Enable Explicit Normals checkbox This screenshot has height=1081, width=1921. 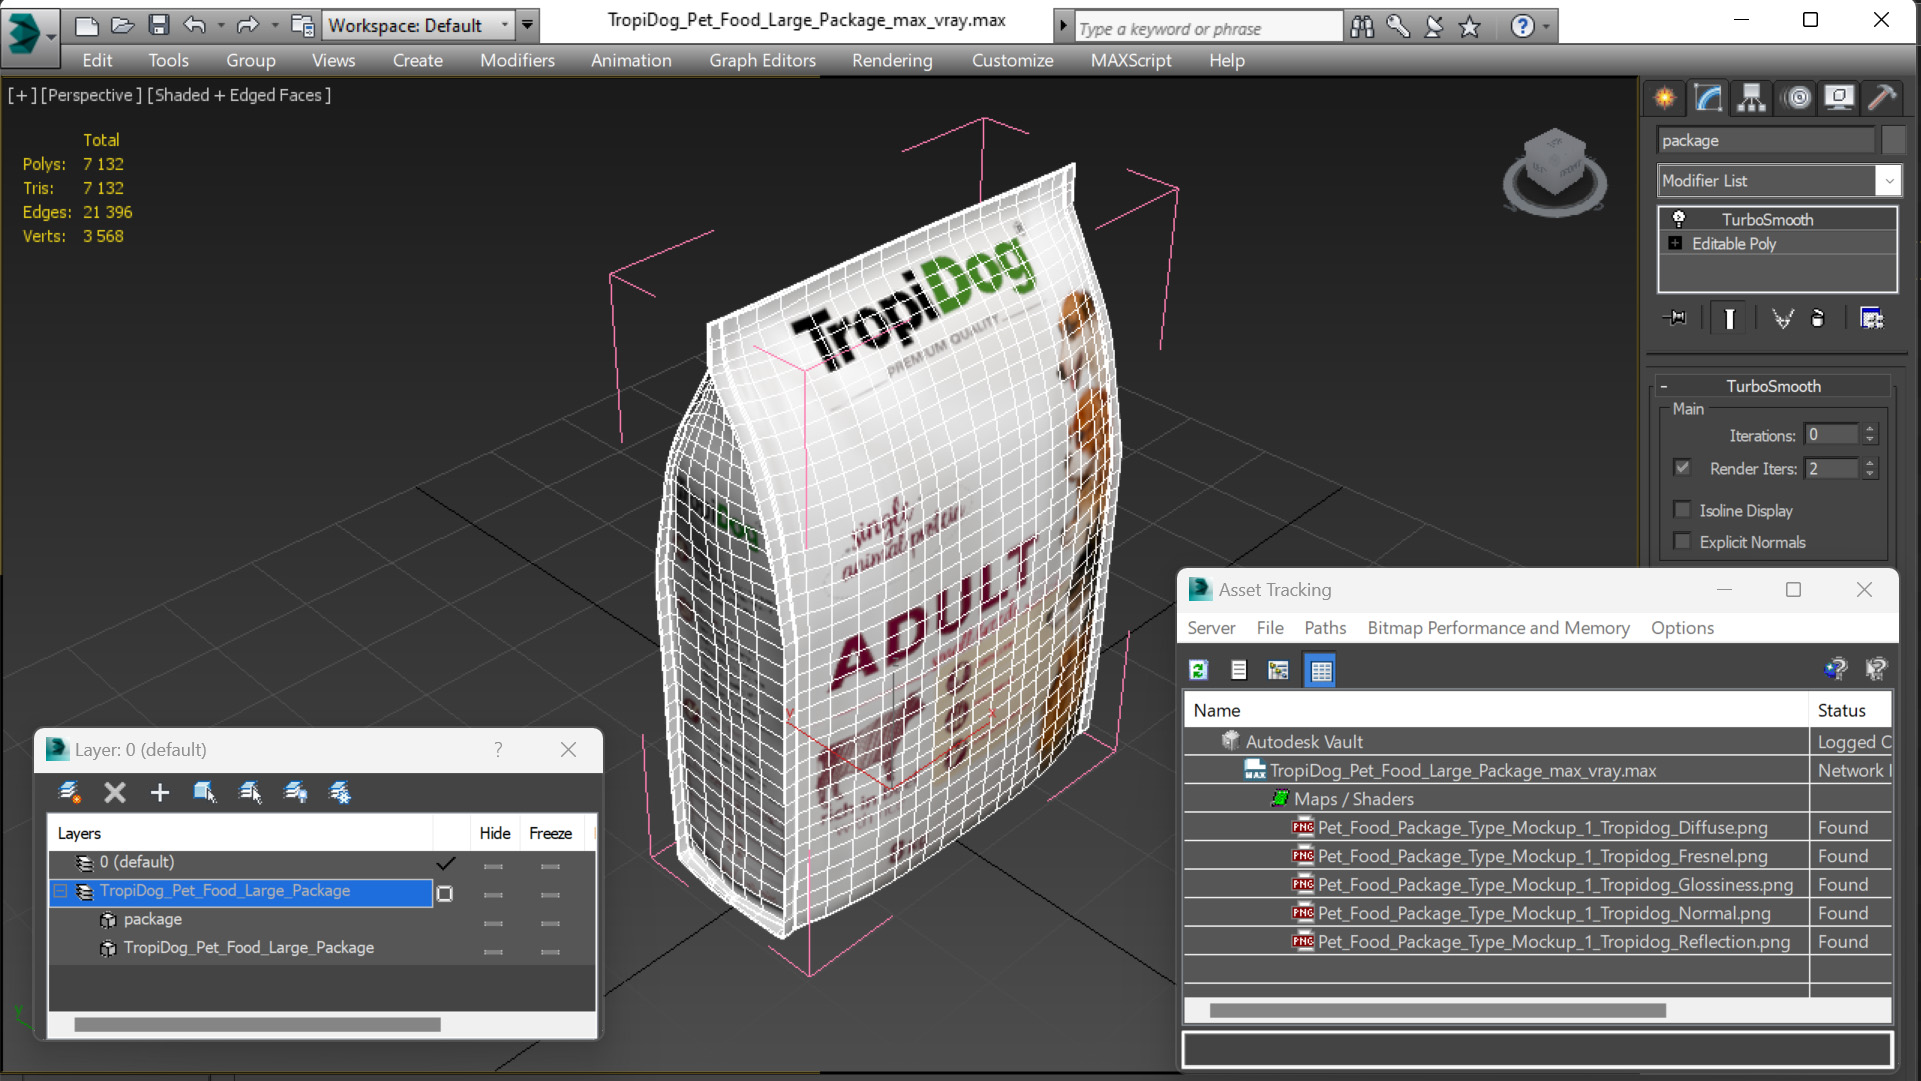(x=1682, y=542)
